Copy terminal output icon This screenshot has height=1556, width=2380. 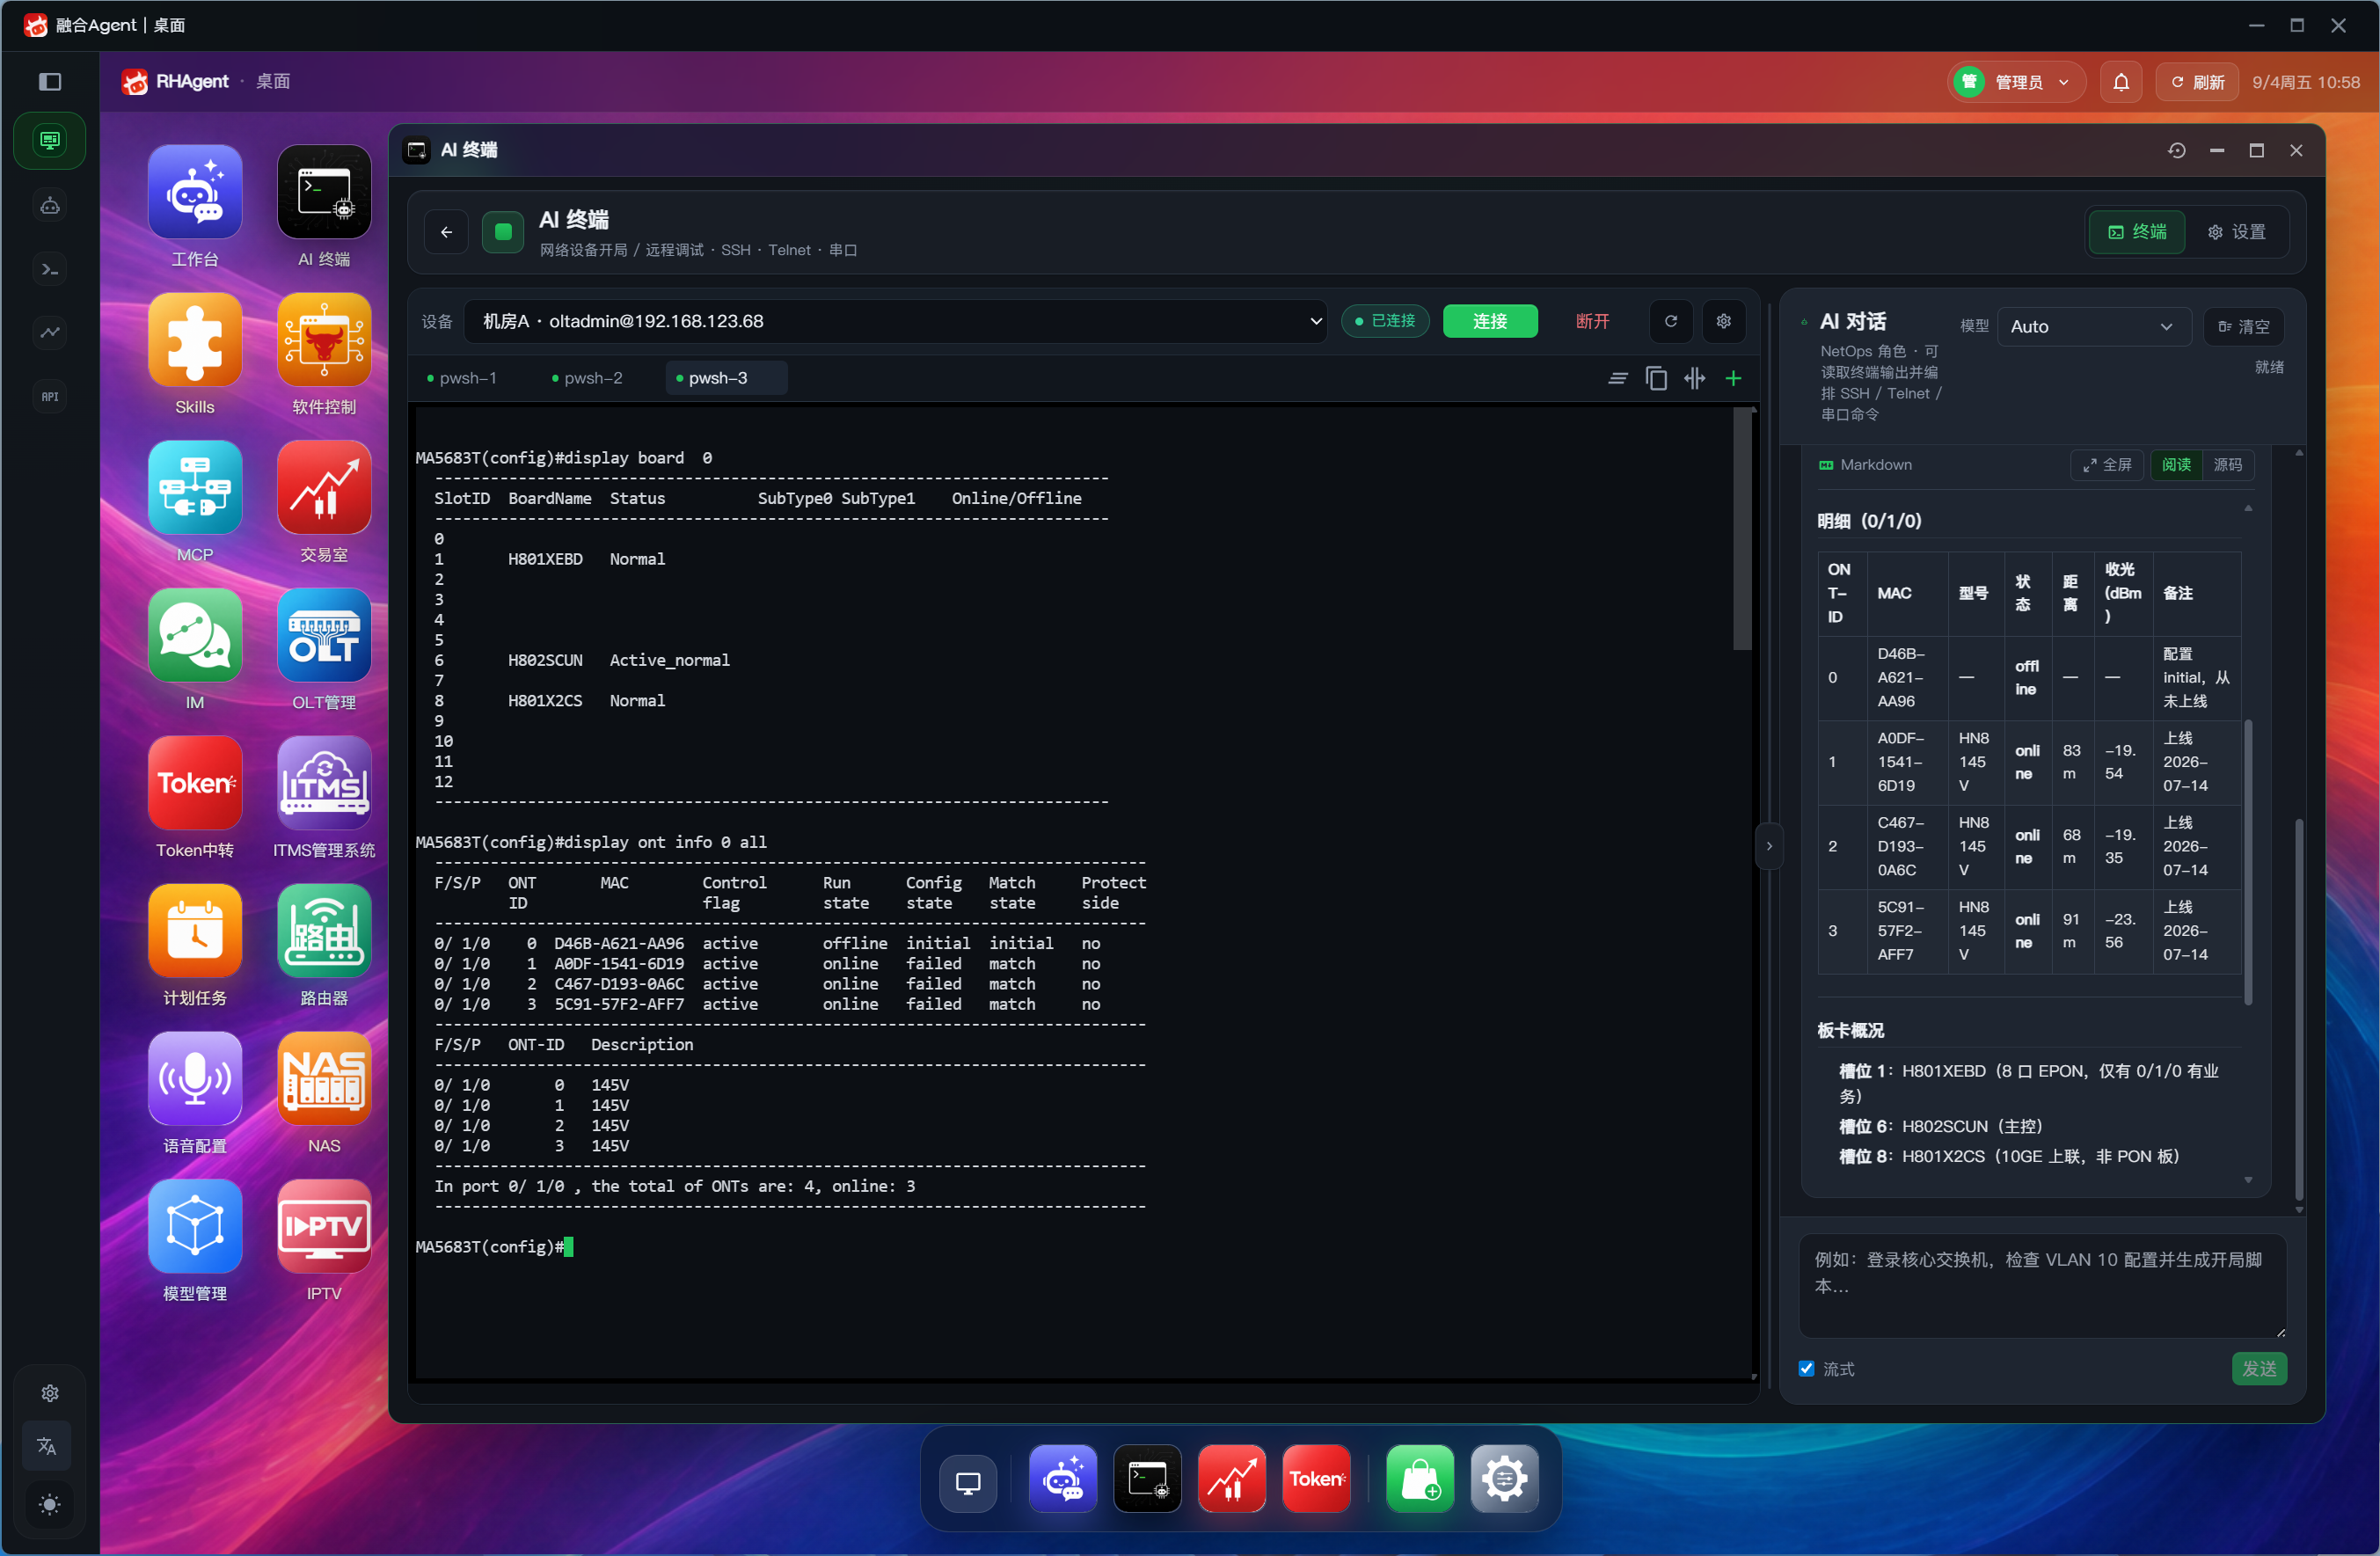(1656, 378)
